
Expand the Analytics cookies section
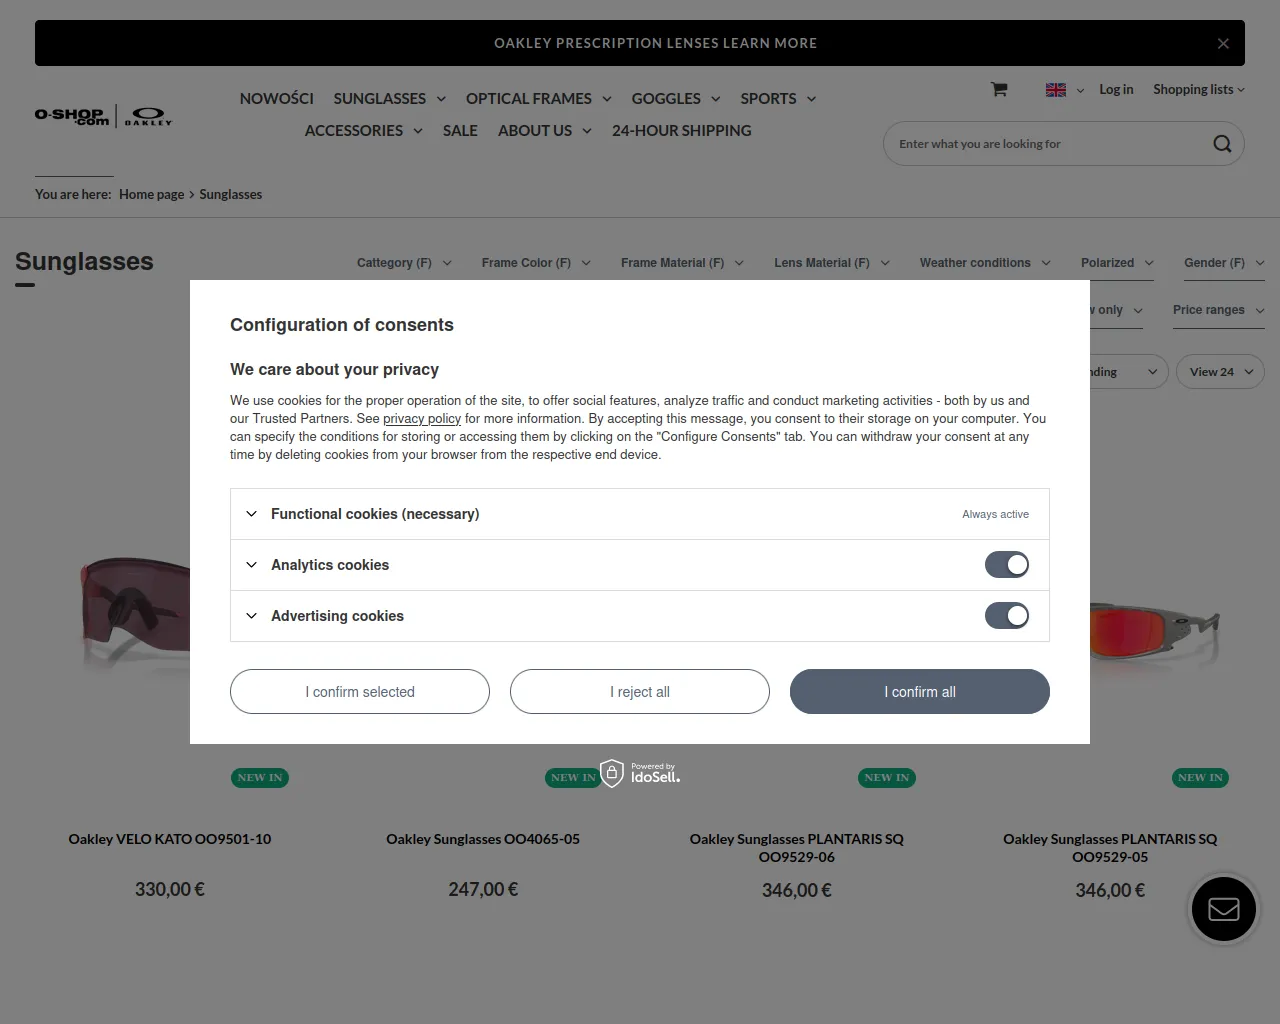(x=251, y=565)
